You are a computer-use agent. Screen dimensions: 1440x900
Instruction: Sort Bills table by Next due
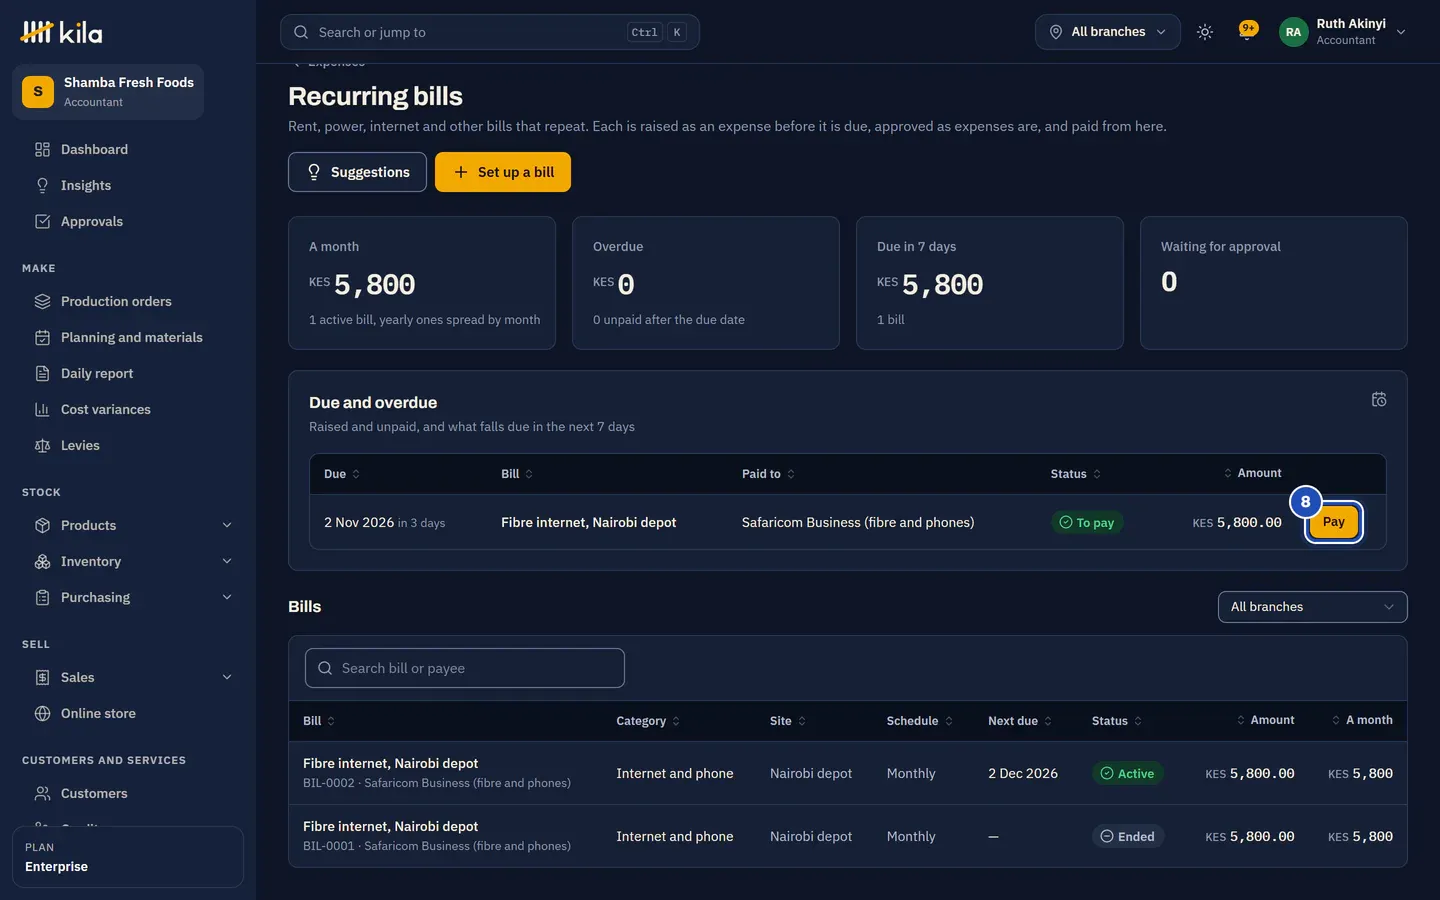[1020, 721]
